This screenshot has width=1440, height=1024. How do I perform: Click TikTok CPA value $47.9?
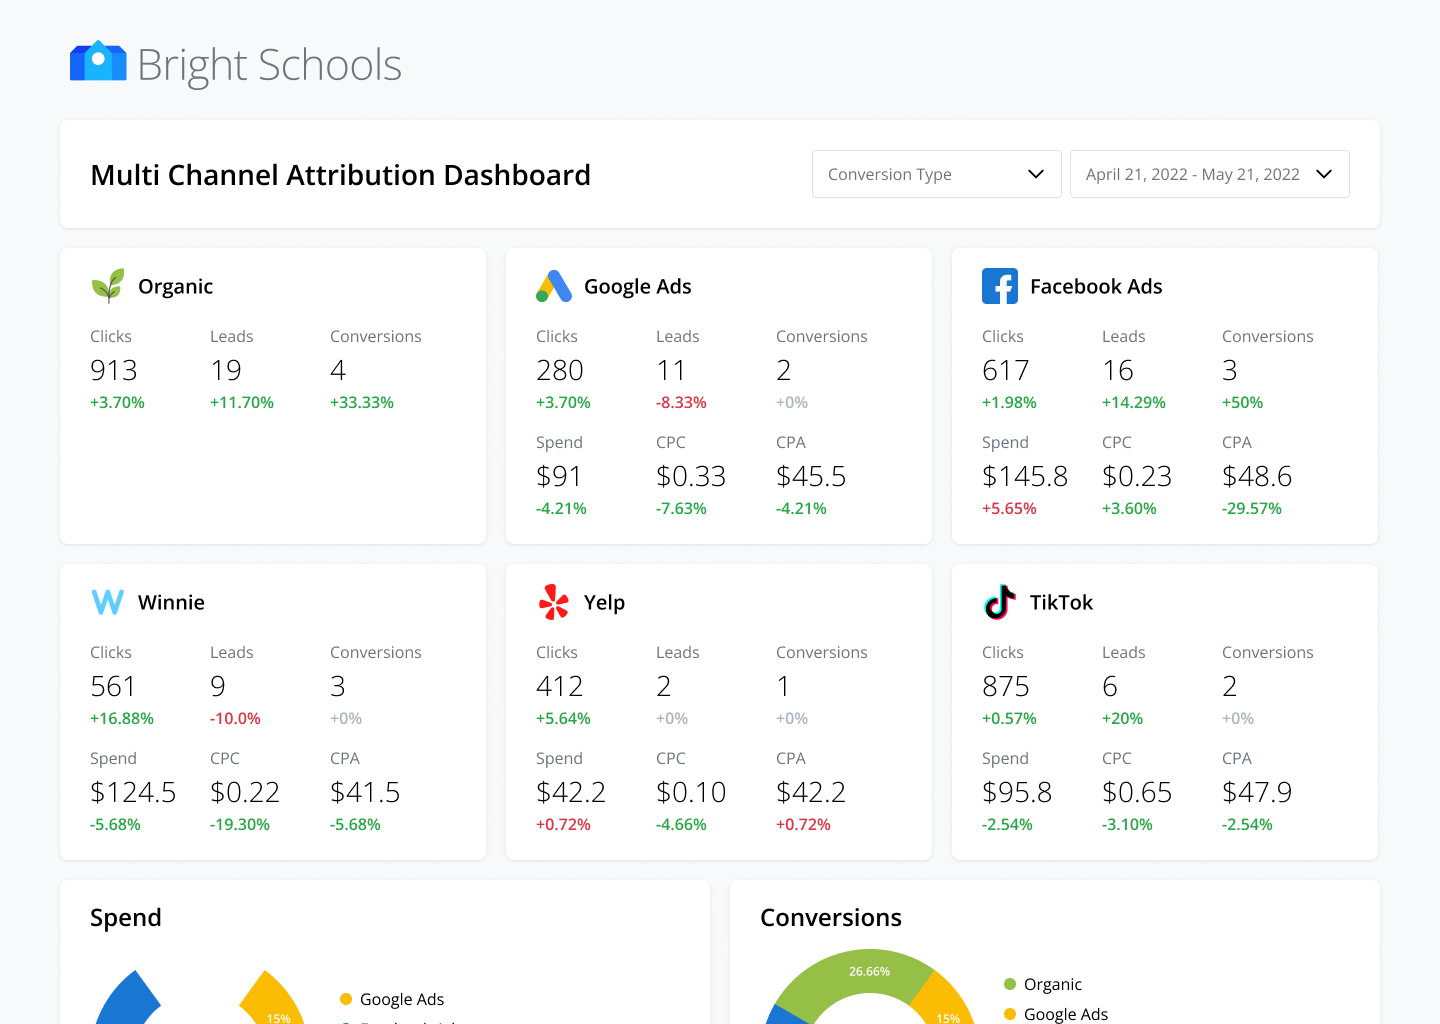pyautogui.click(x=1257, y=792)
